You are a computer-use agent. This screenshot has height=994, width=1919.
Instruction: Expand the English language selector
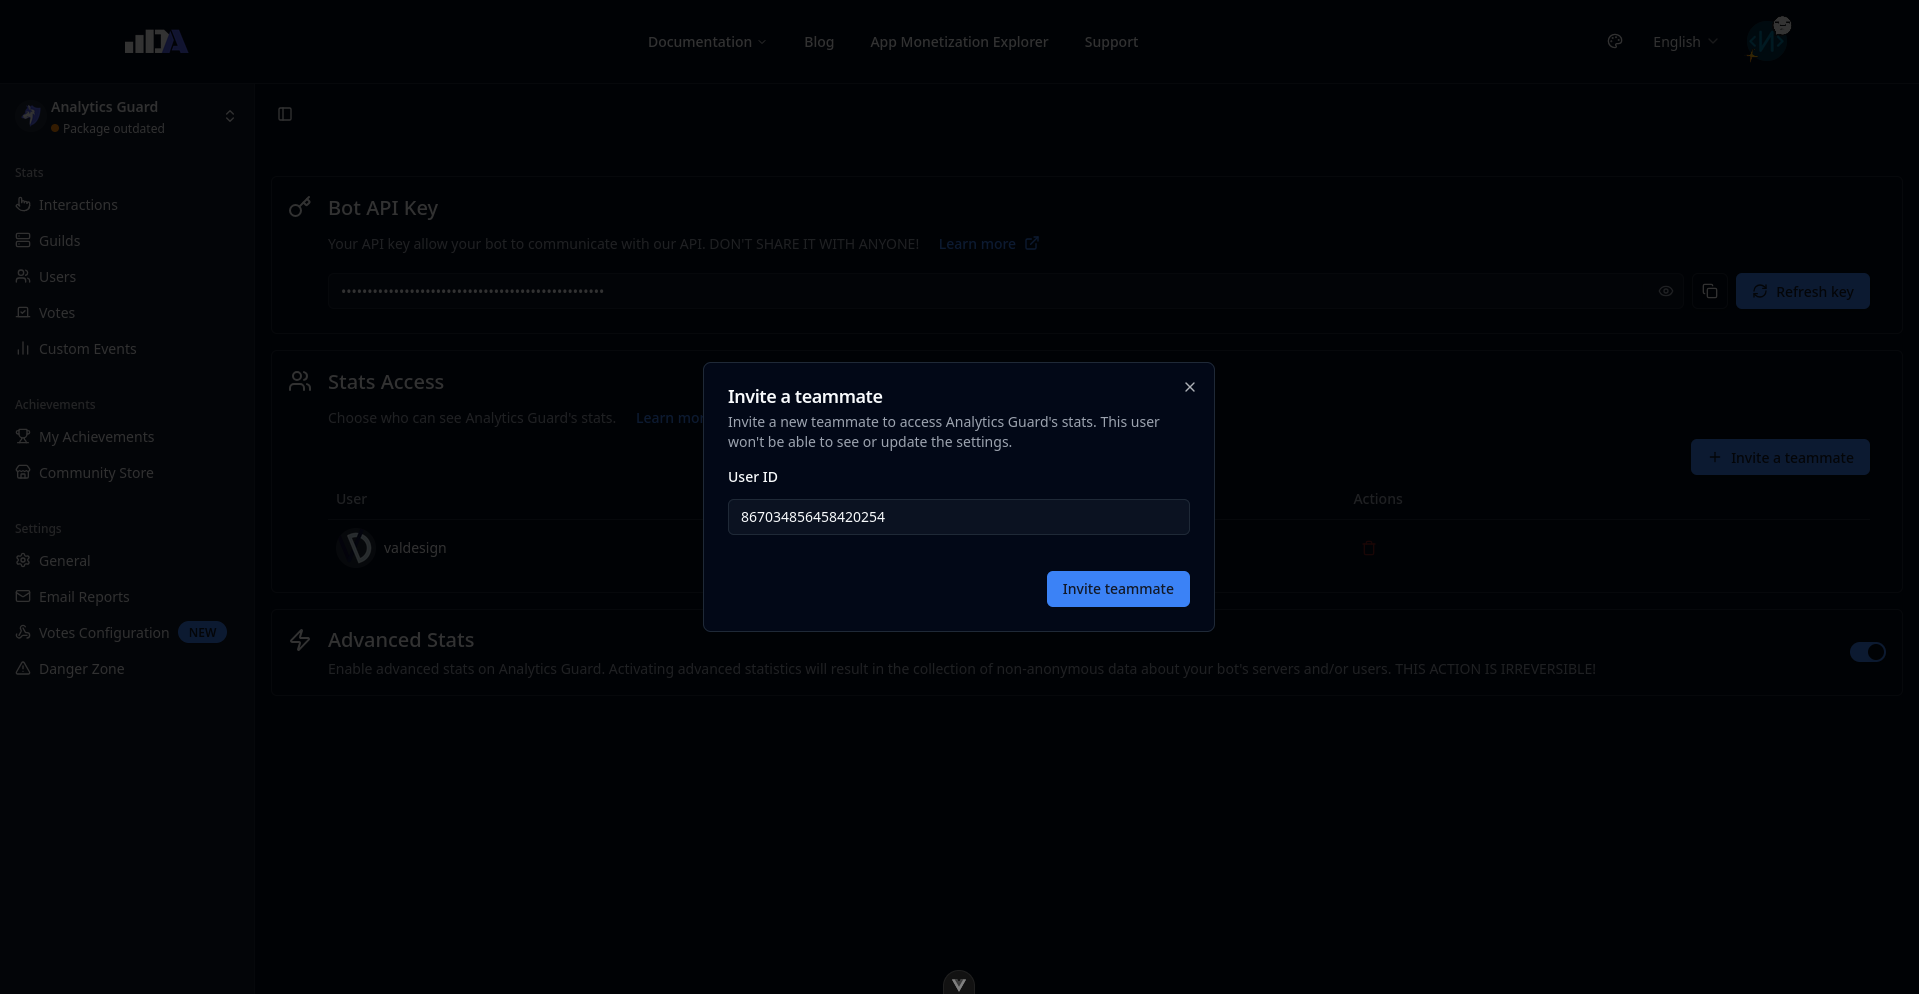pos(1684,42)
